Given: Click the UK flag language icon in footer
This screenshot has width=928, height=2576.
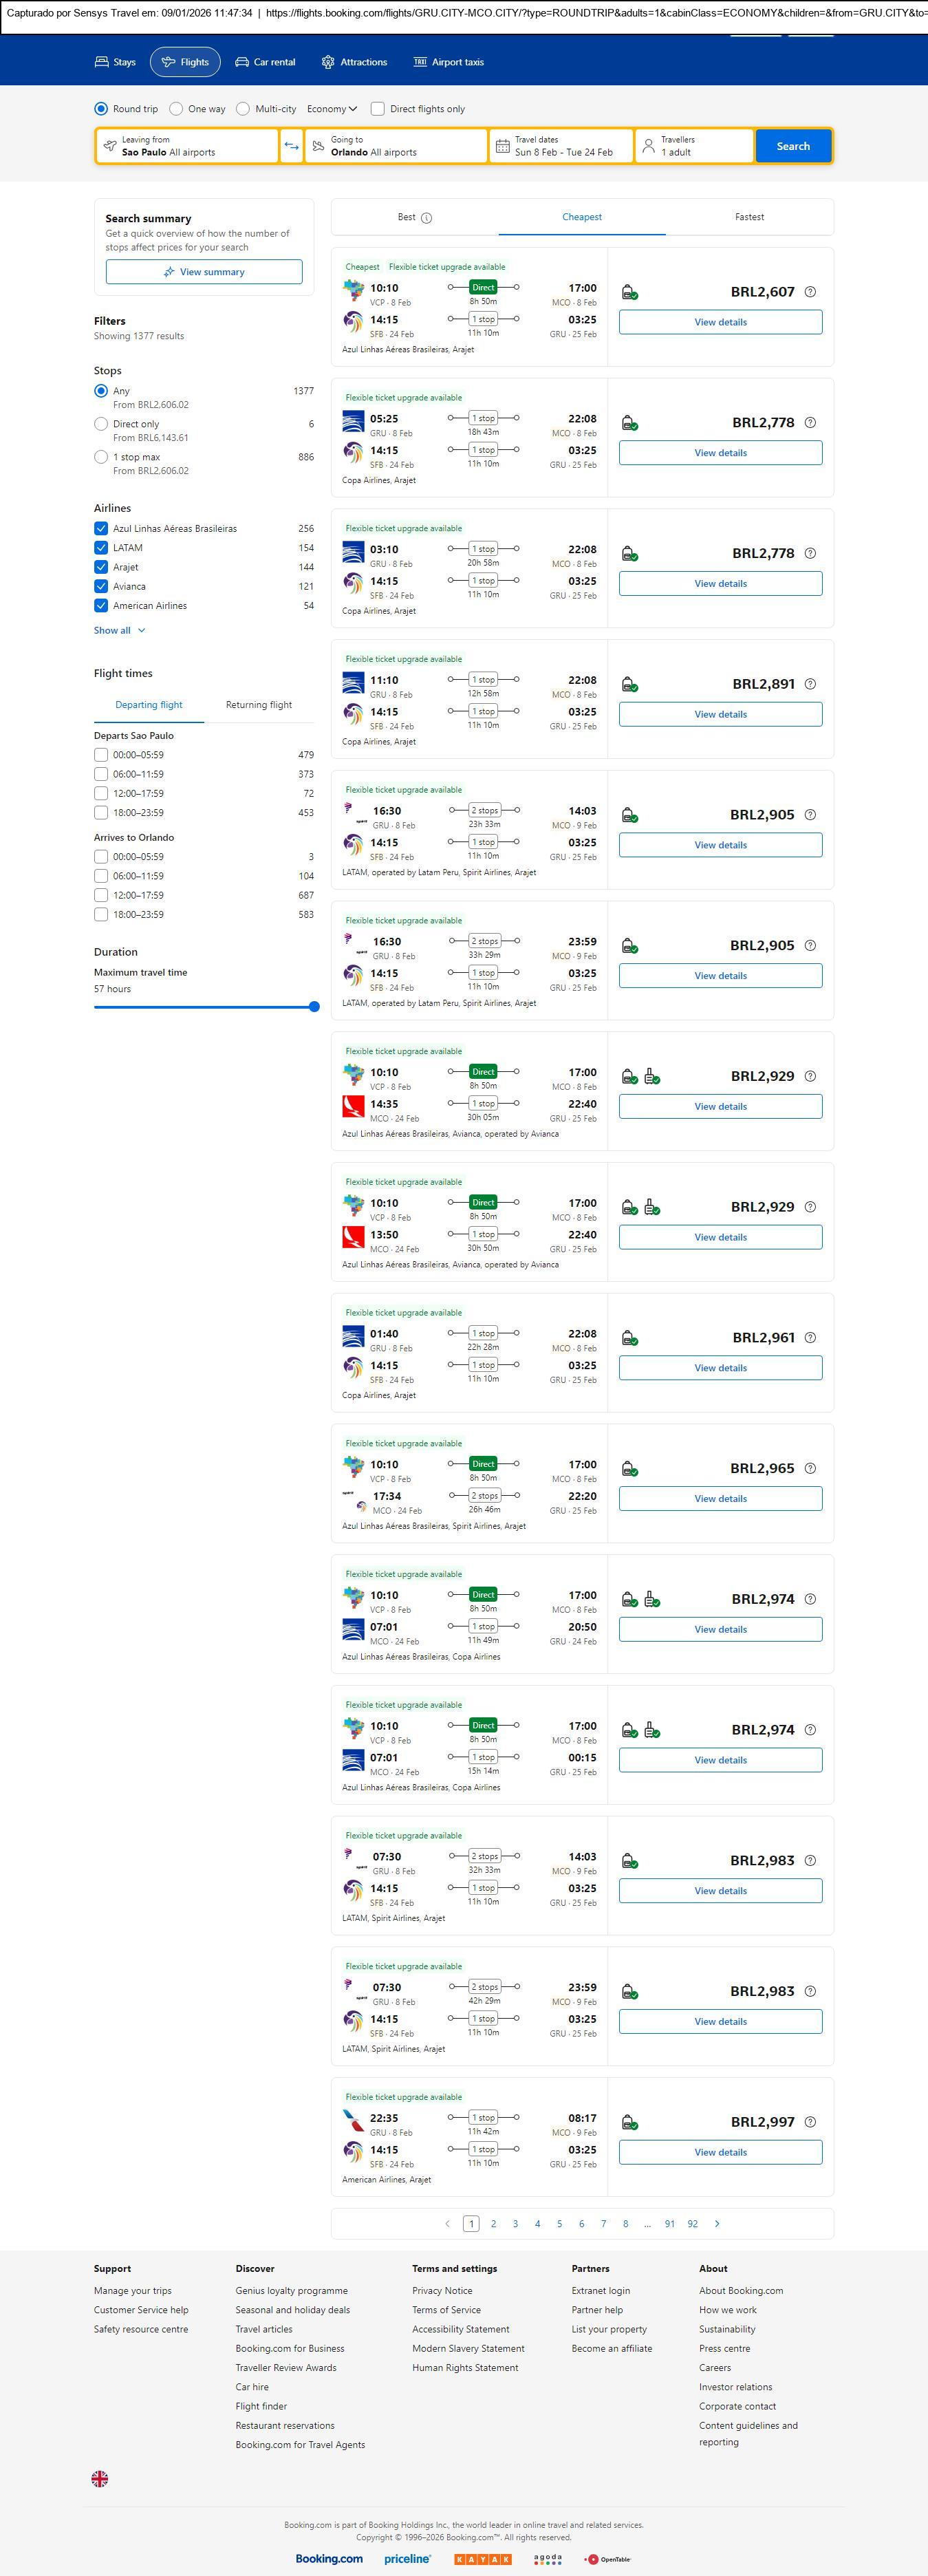Looking at the screenshot, I should (x=100, y=2478).
